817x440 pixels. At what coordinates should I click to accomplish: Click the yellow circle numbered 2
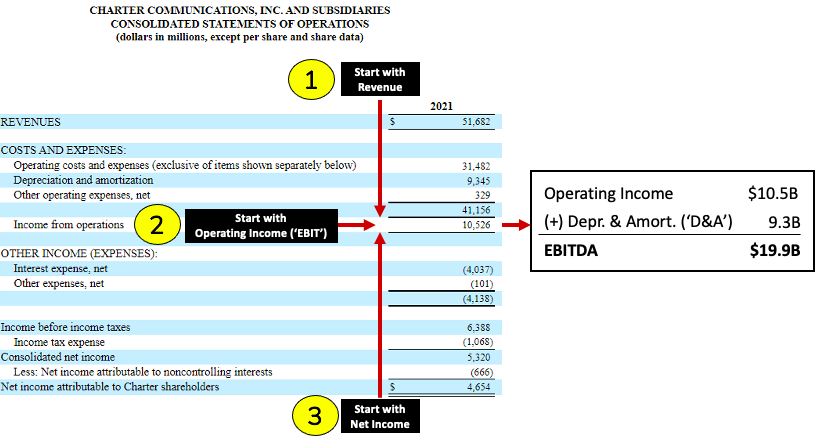(x=154, y=226)
